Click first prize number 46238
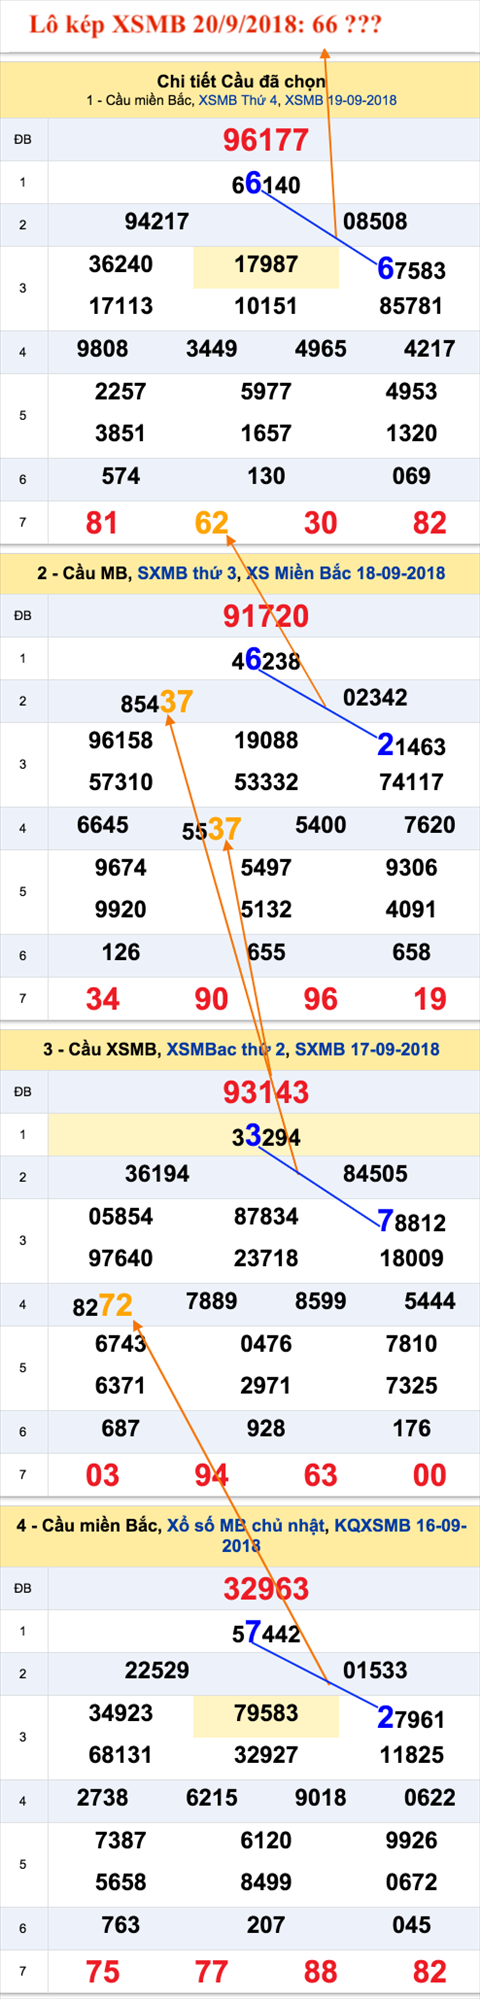 [265, 660]
